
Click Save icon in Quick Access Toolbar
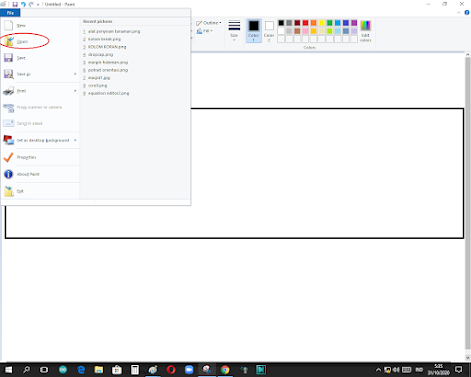(15, 4)
